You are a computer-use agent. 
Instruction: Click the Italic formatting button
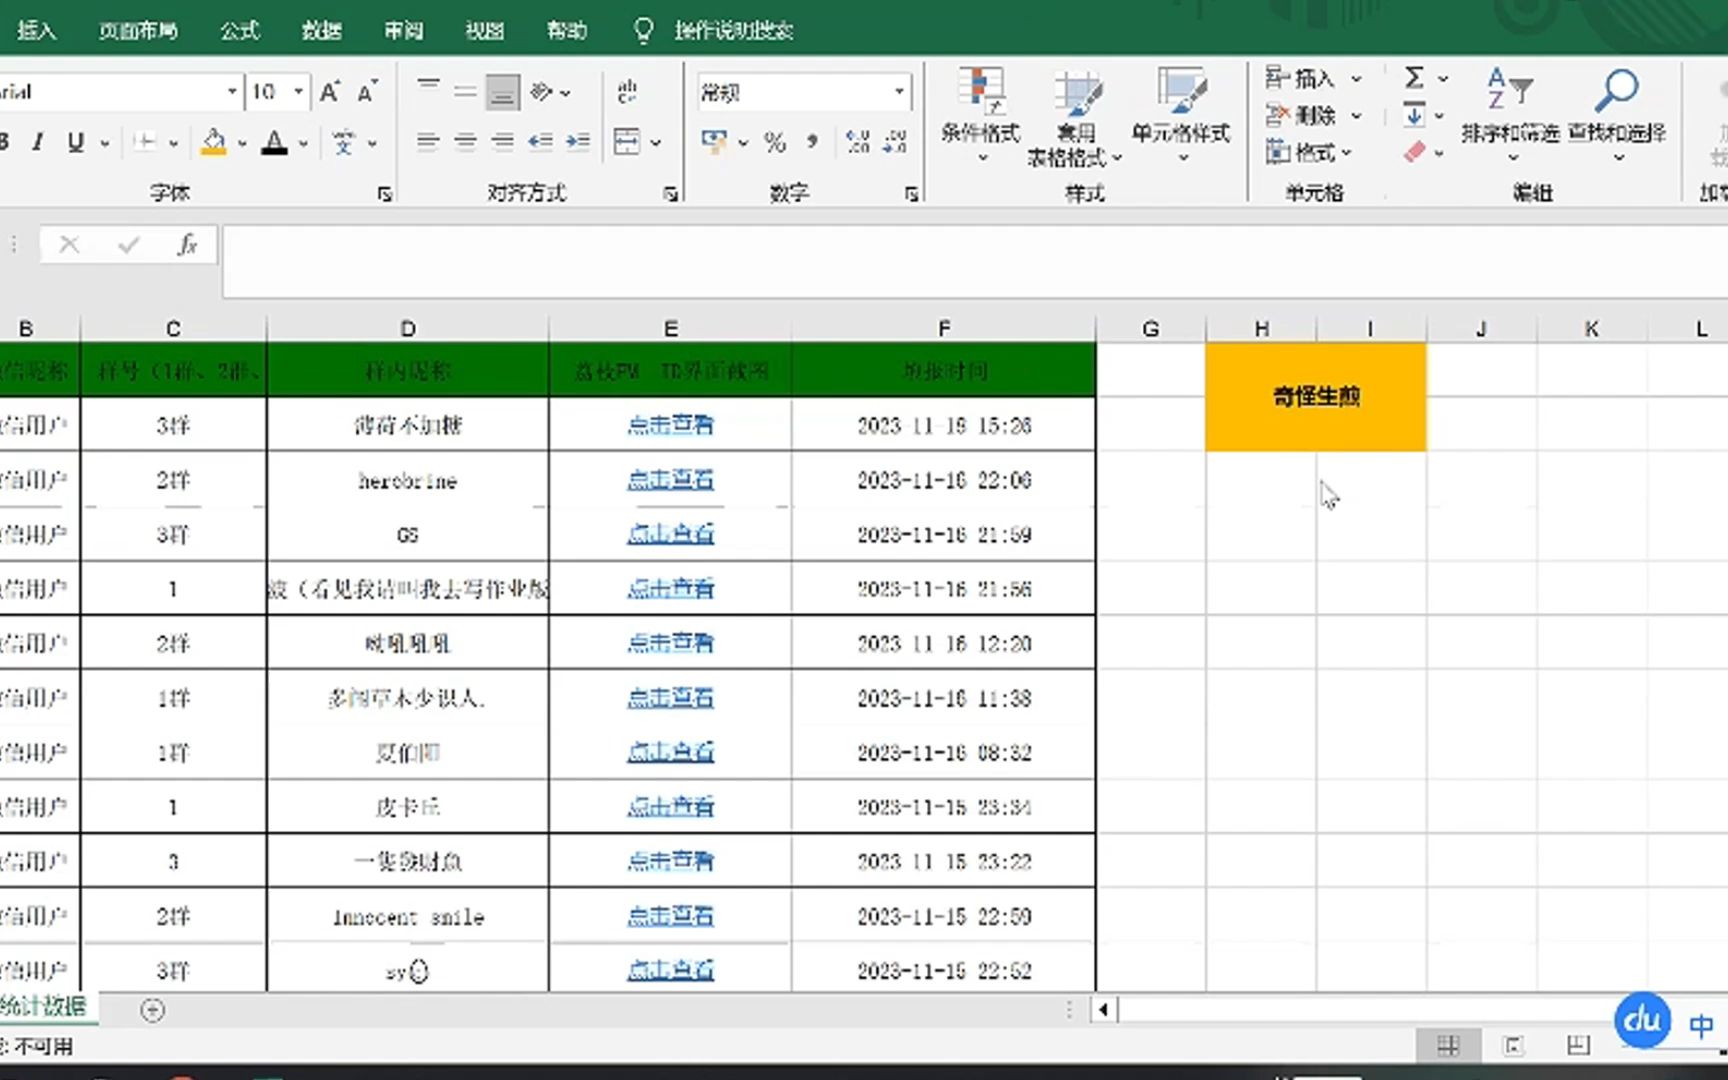point(38,143)
